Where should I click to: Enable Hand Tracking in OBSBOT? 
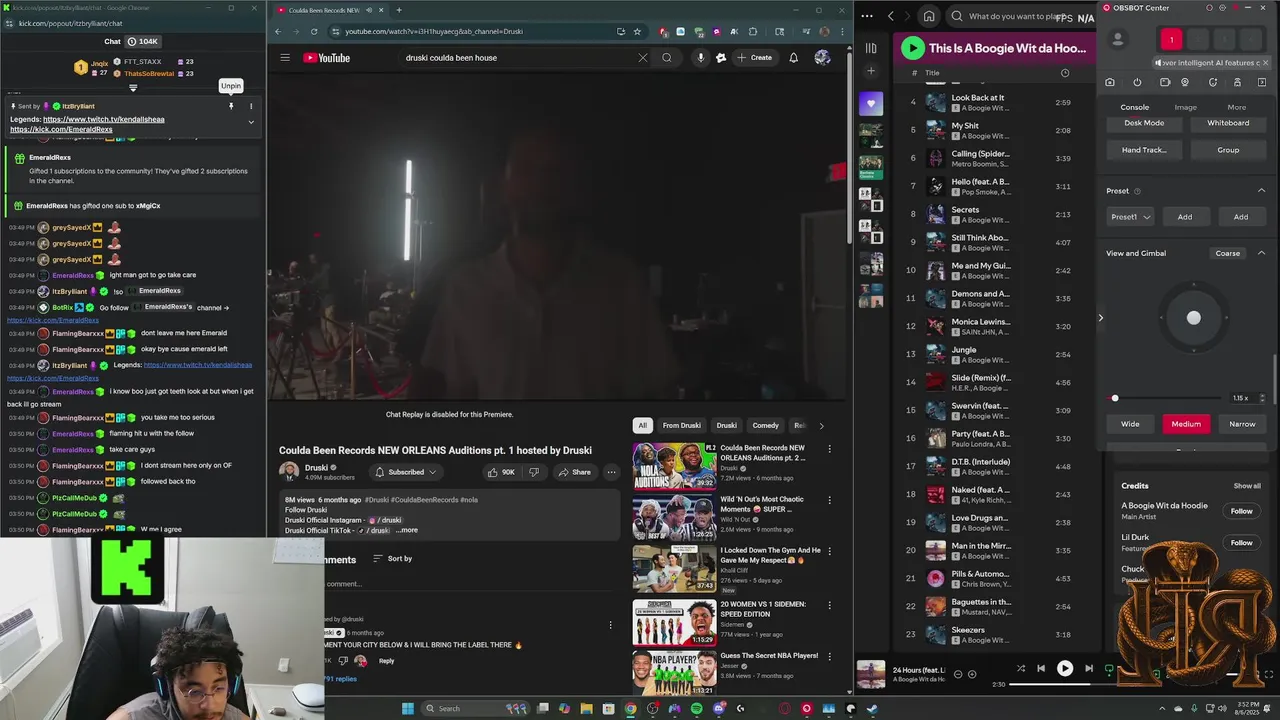(1144, 150)
